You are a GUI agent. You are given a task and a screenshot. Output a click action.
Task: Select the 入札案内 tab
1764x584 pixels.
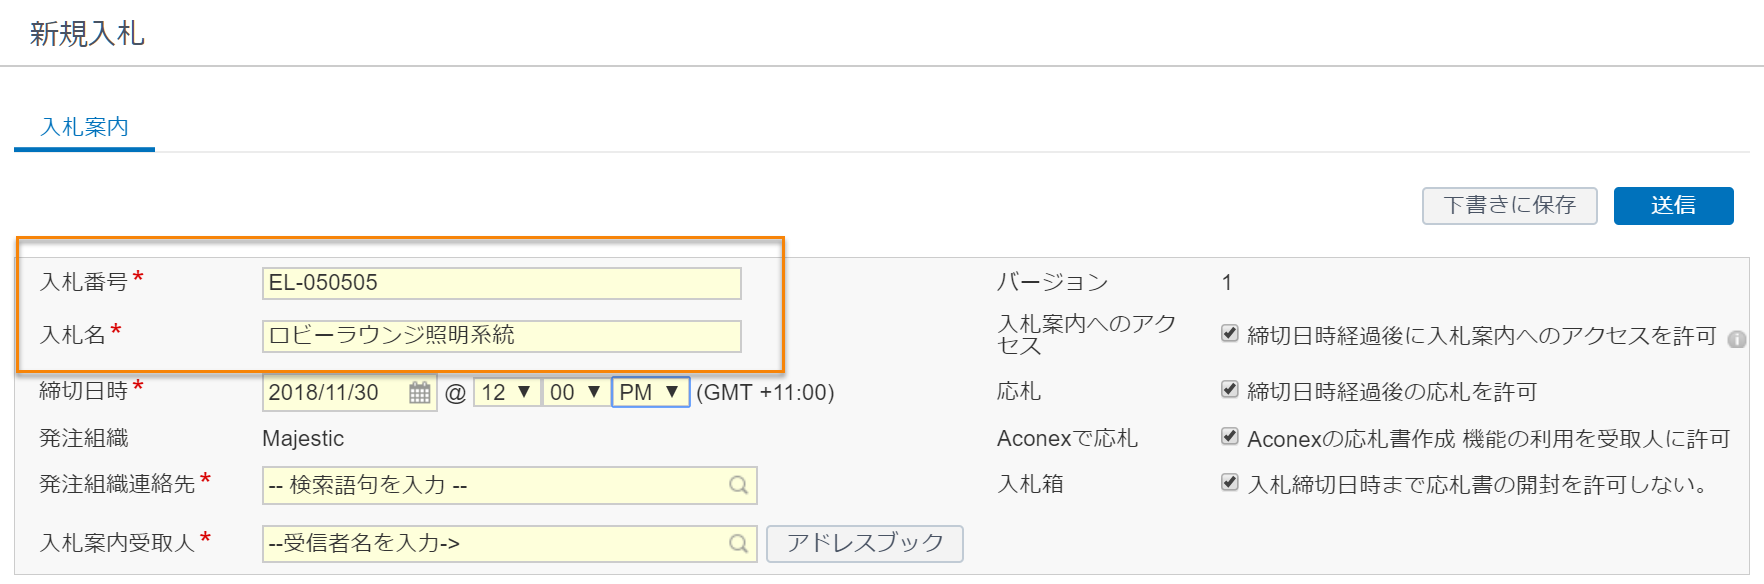pos(84,127)
